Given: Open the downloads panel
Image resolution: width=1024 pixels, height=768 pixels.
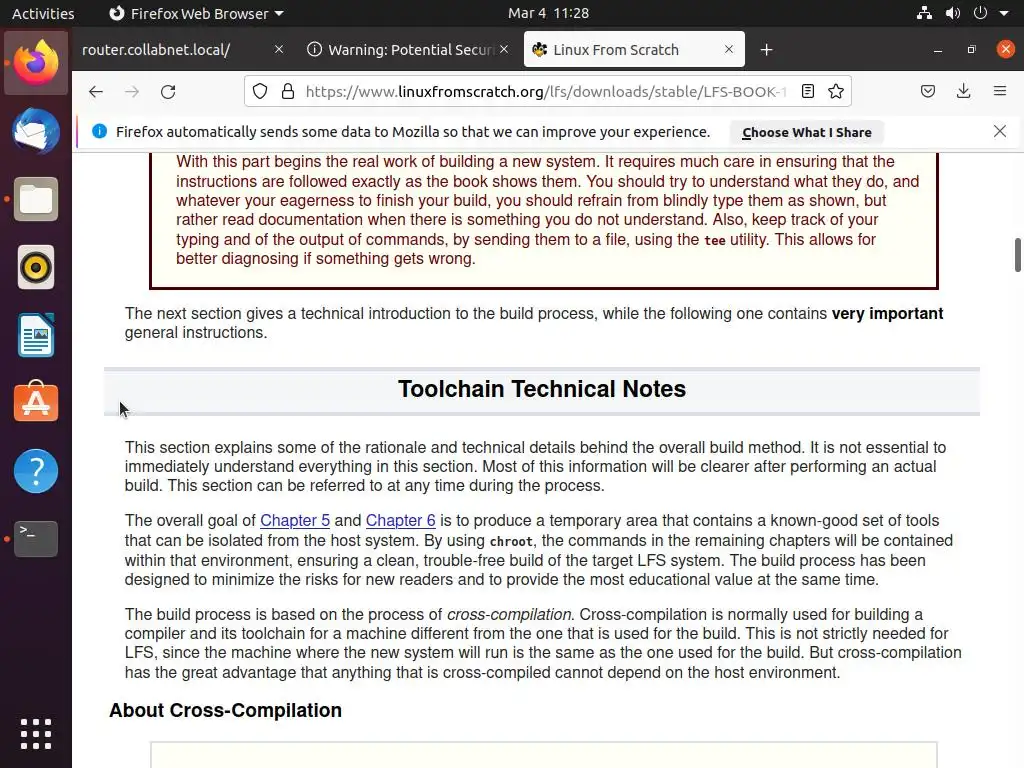Looking at the screenshot, I should (963, 91).
